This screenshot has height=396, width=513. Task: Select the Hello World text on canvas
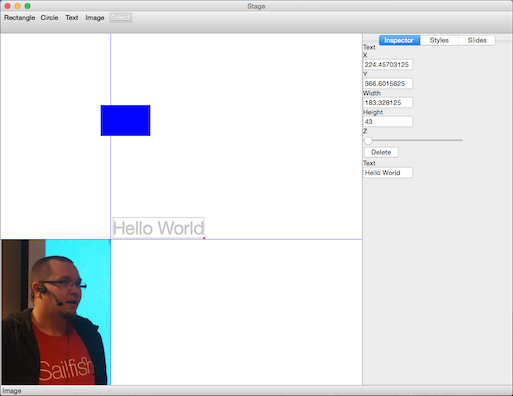(158, 228)
